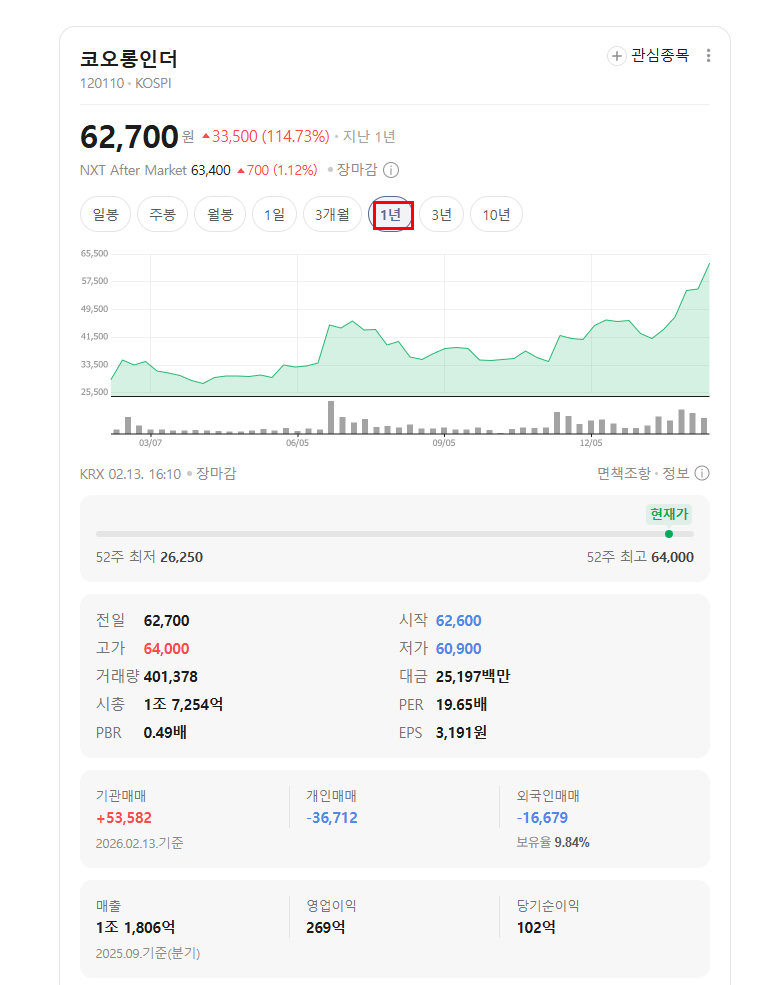Click the 당기순이익 102억 value
776x985 pixels.
536,928
